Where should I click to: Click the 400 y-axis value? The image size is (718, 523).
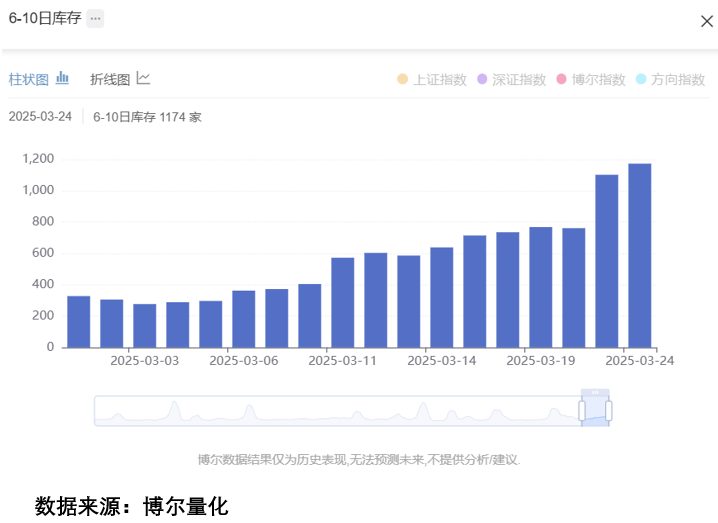point(43,284)
